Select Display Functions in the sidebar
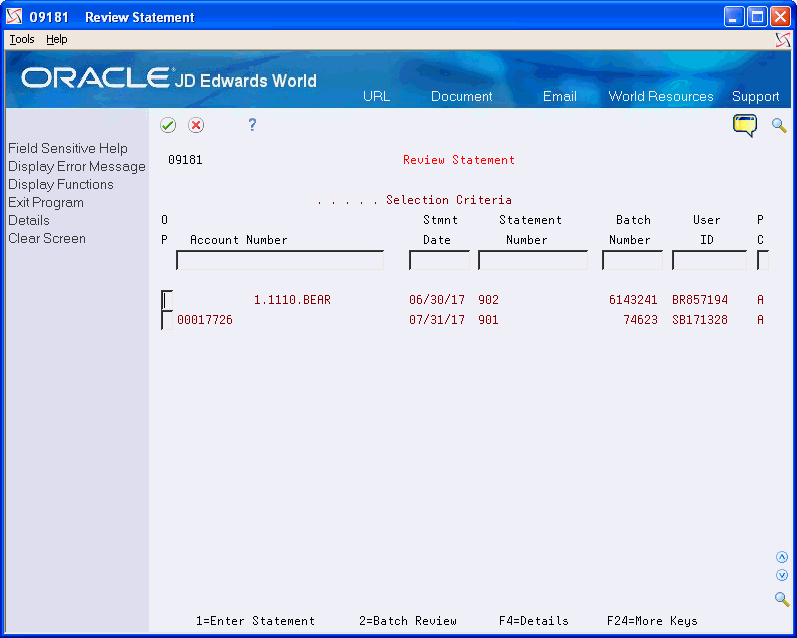Screen dimensions: 797x638 click(x=60, y=185)
